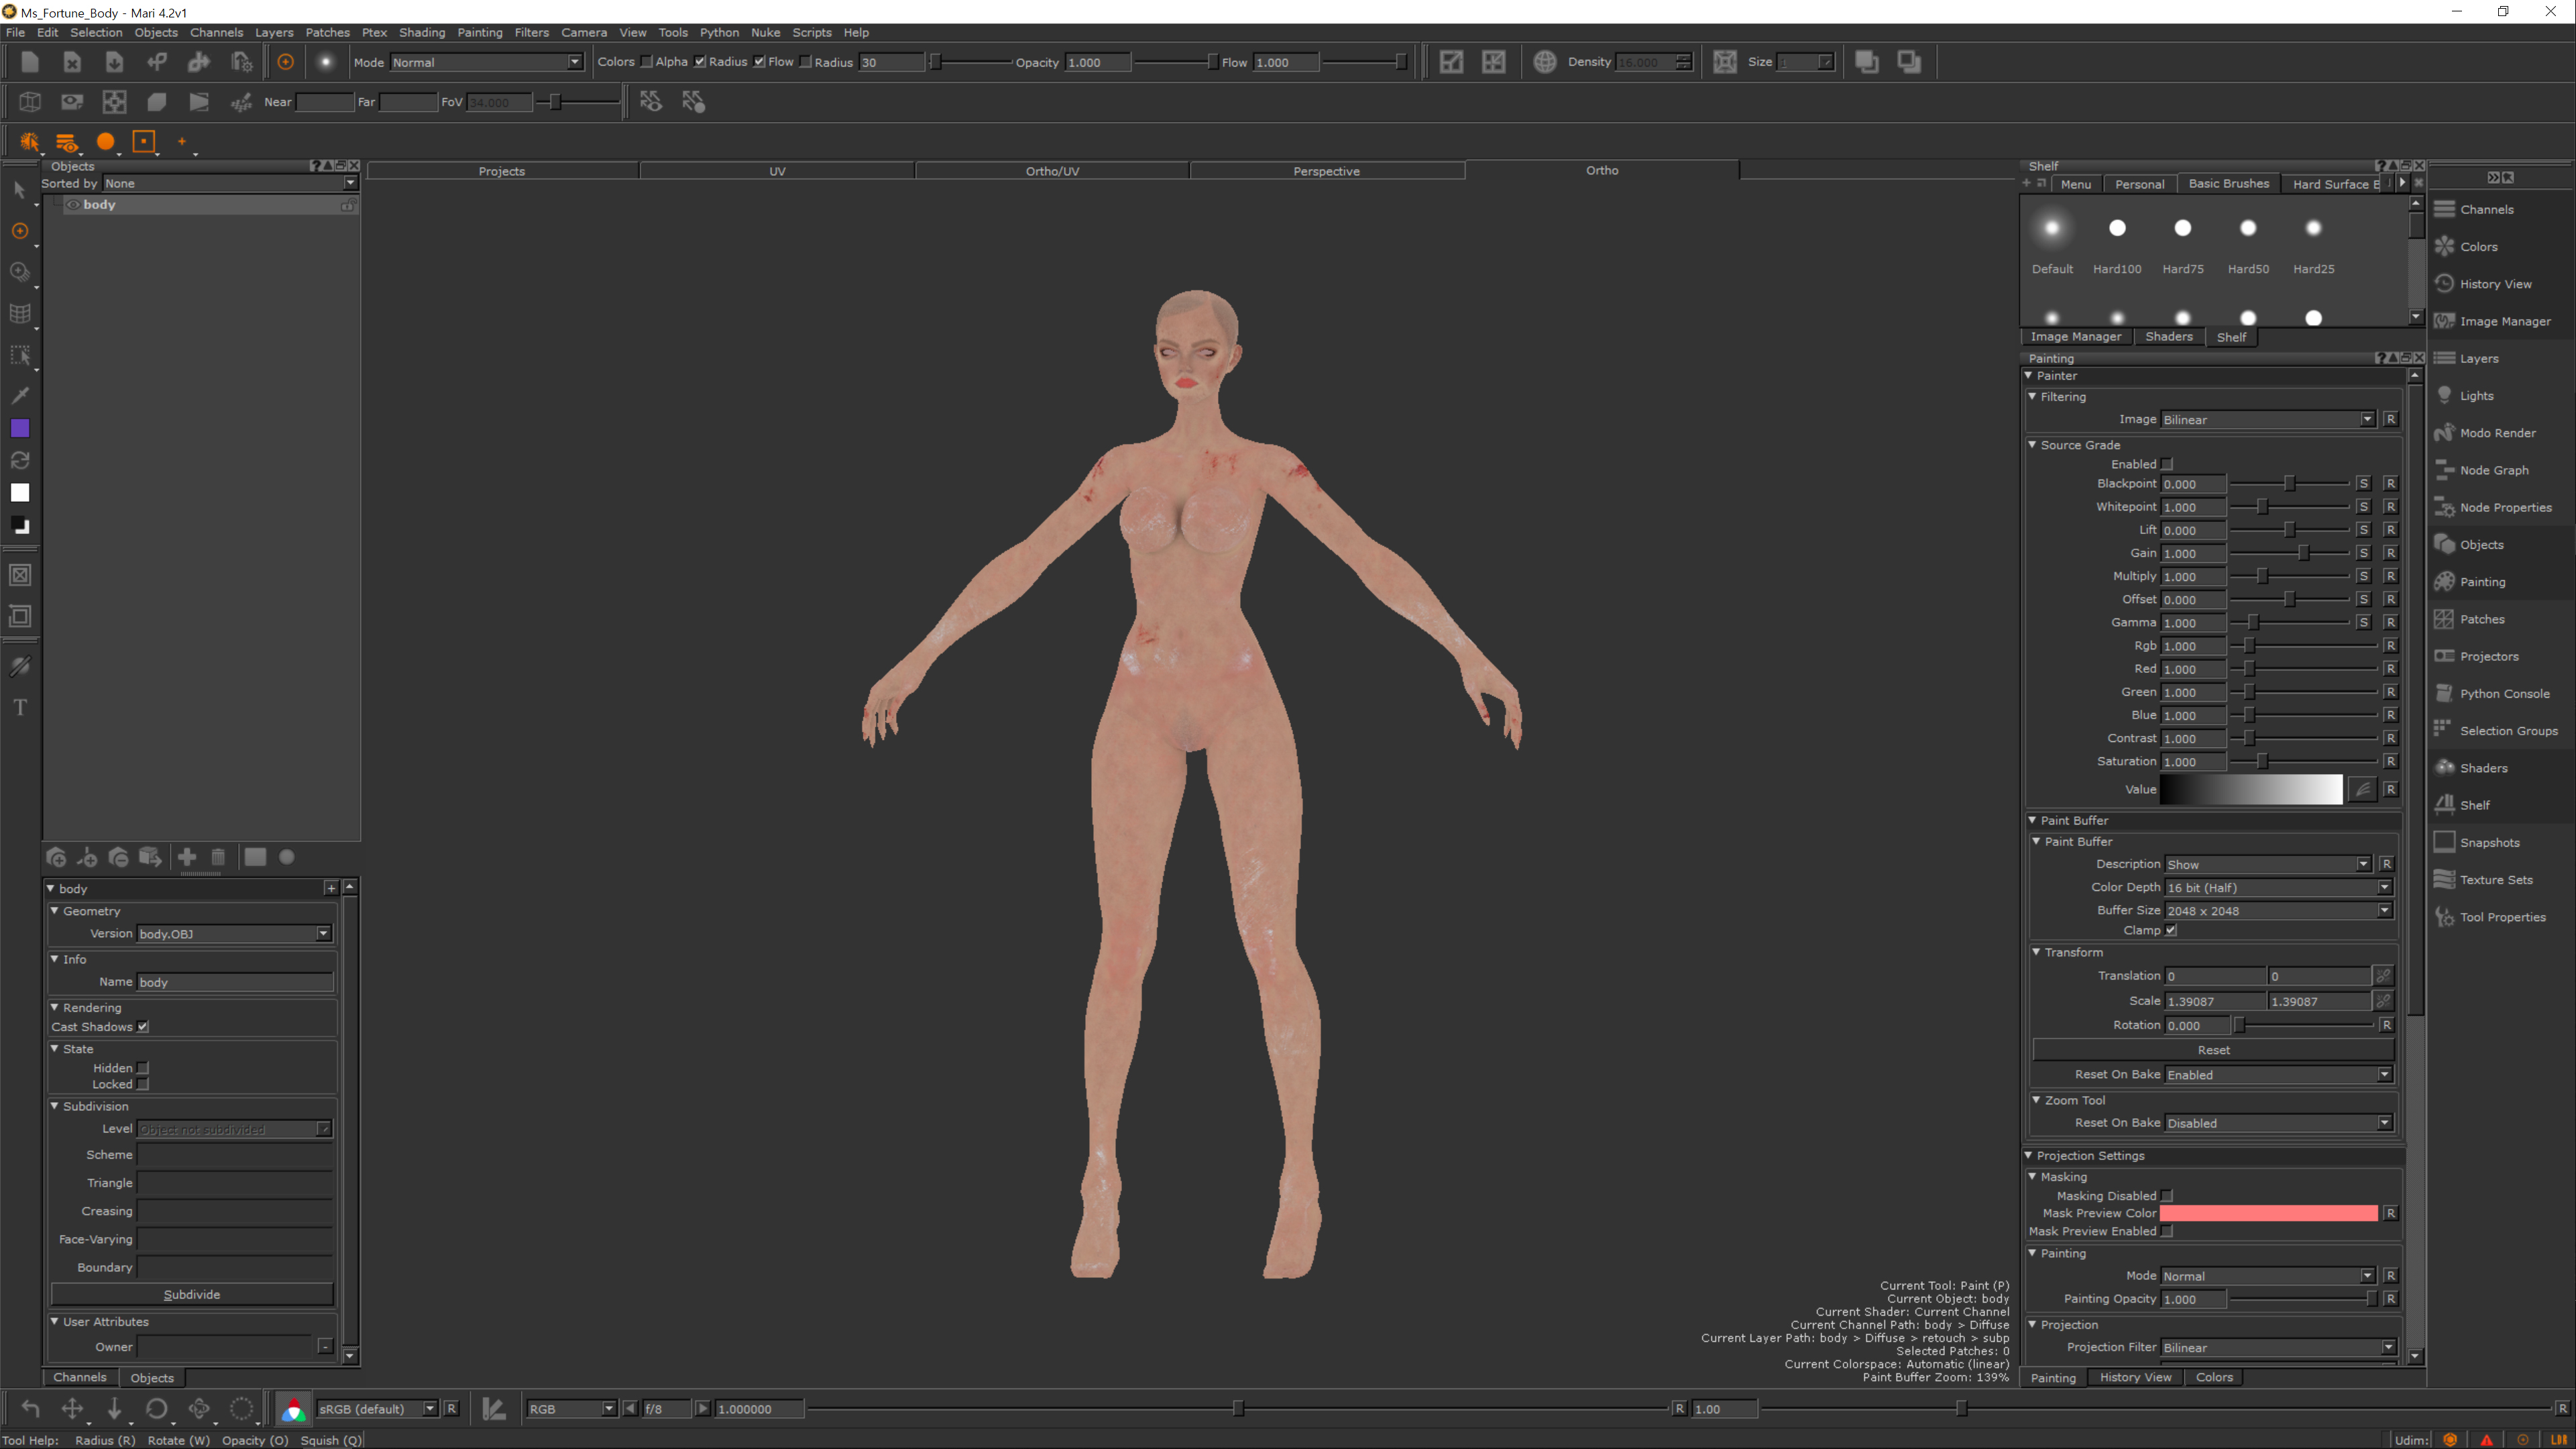Open the Node Graph palette

pos(2493,470)
